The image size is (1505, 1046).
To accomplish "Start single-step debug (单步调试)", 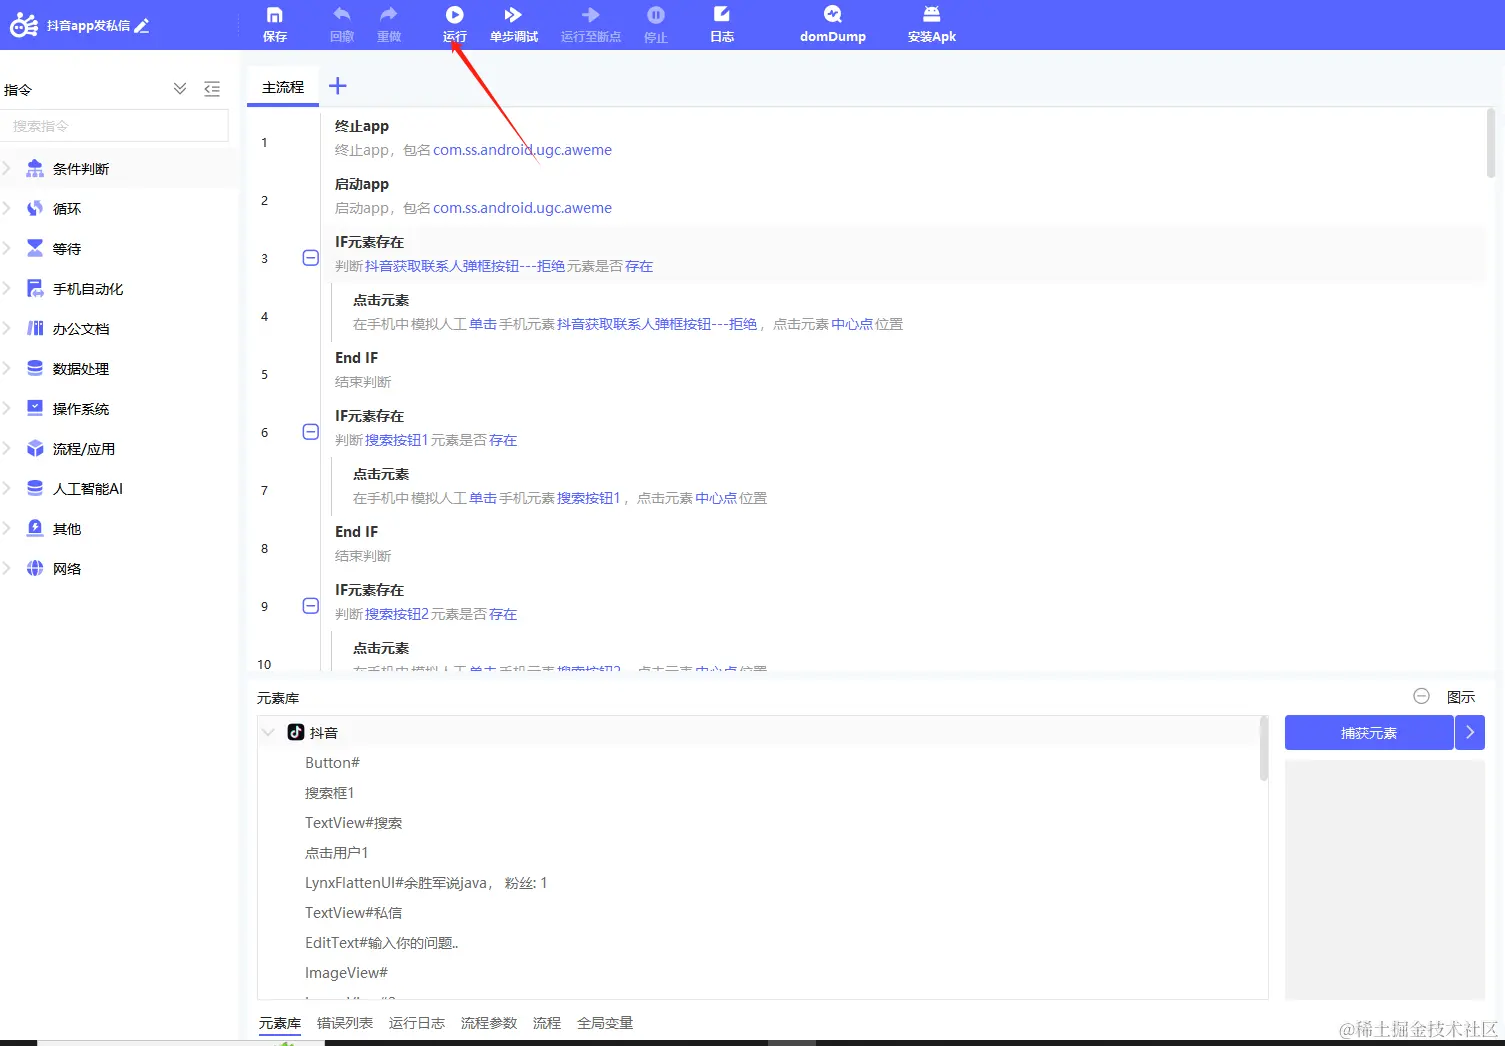I will [513, 24].
